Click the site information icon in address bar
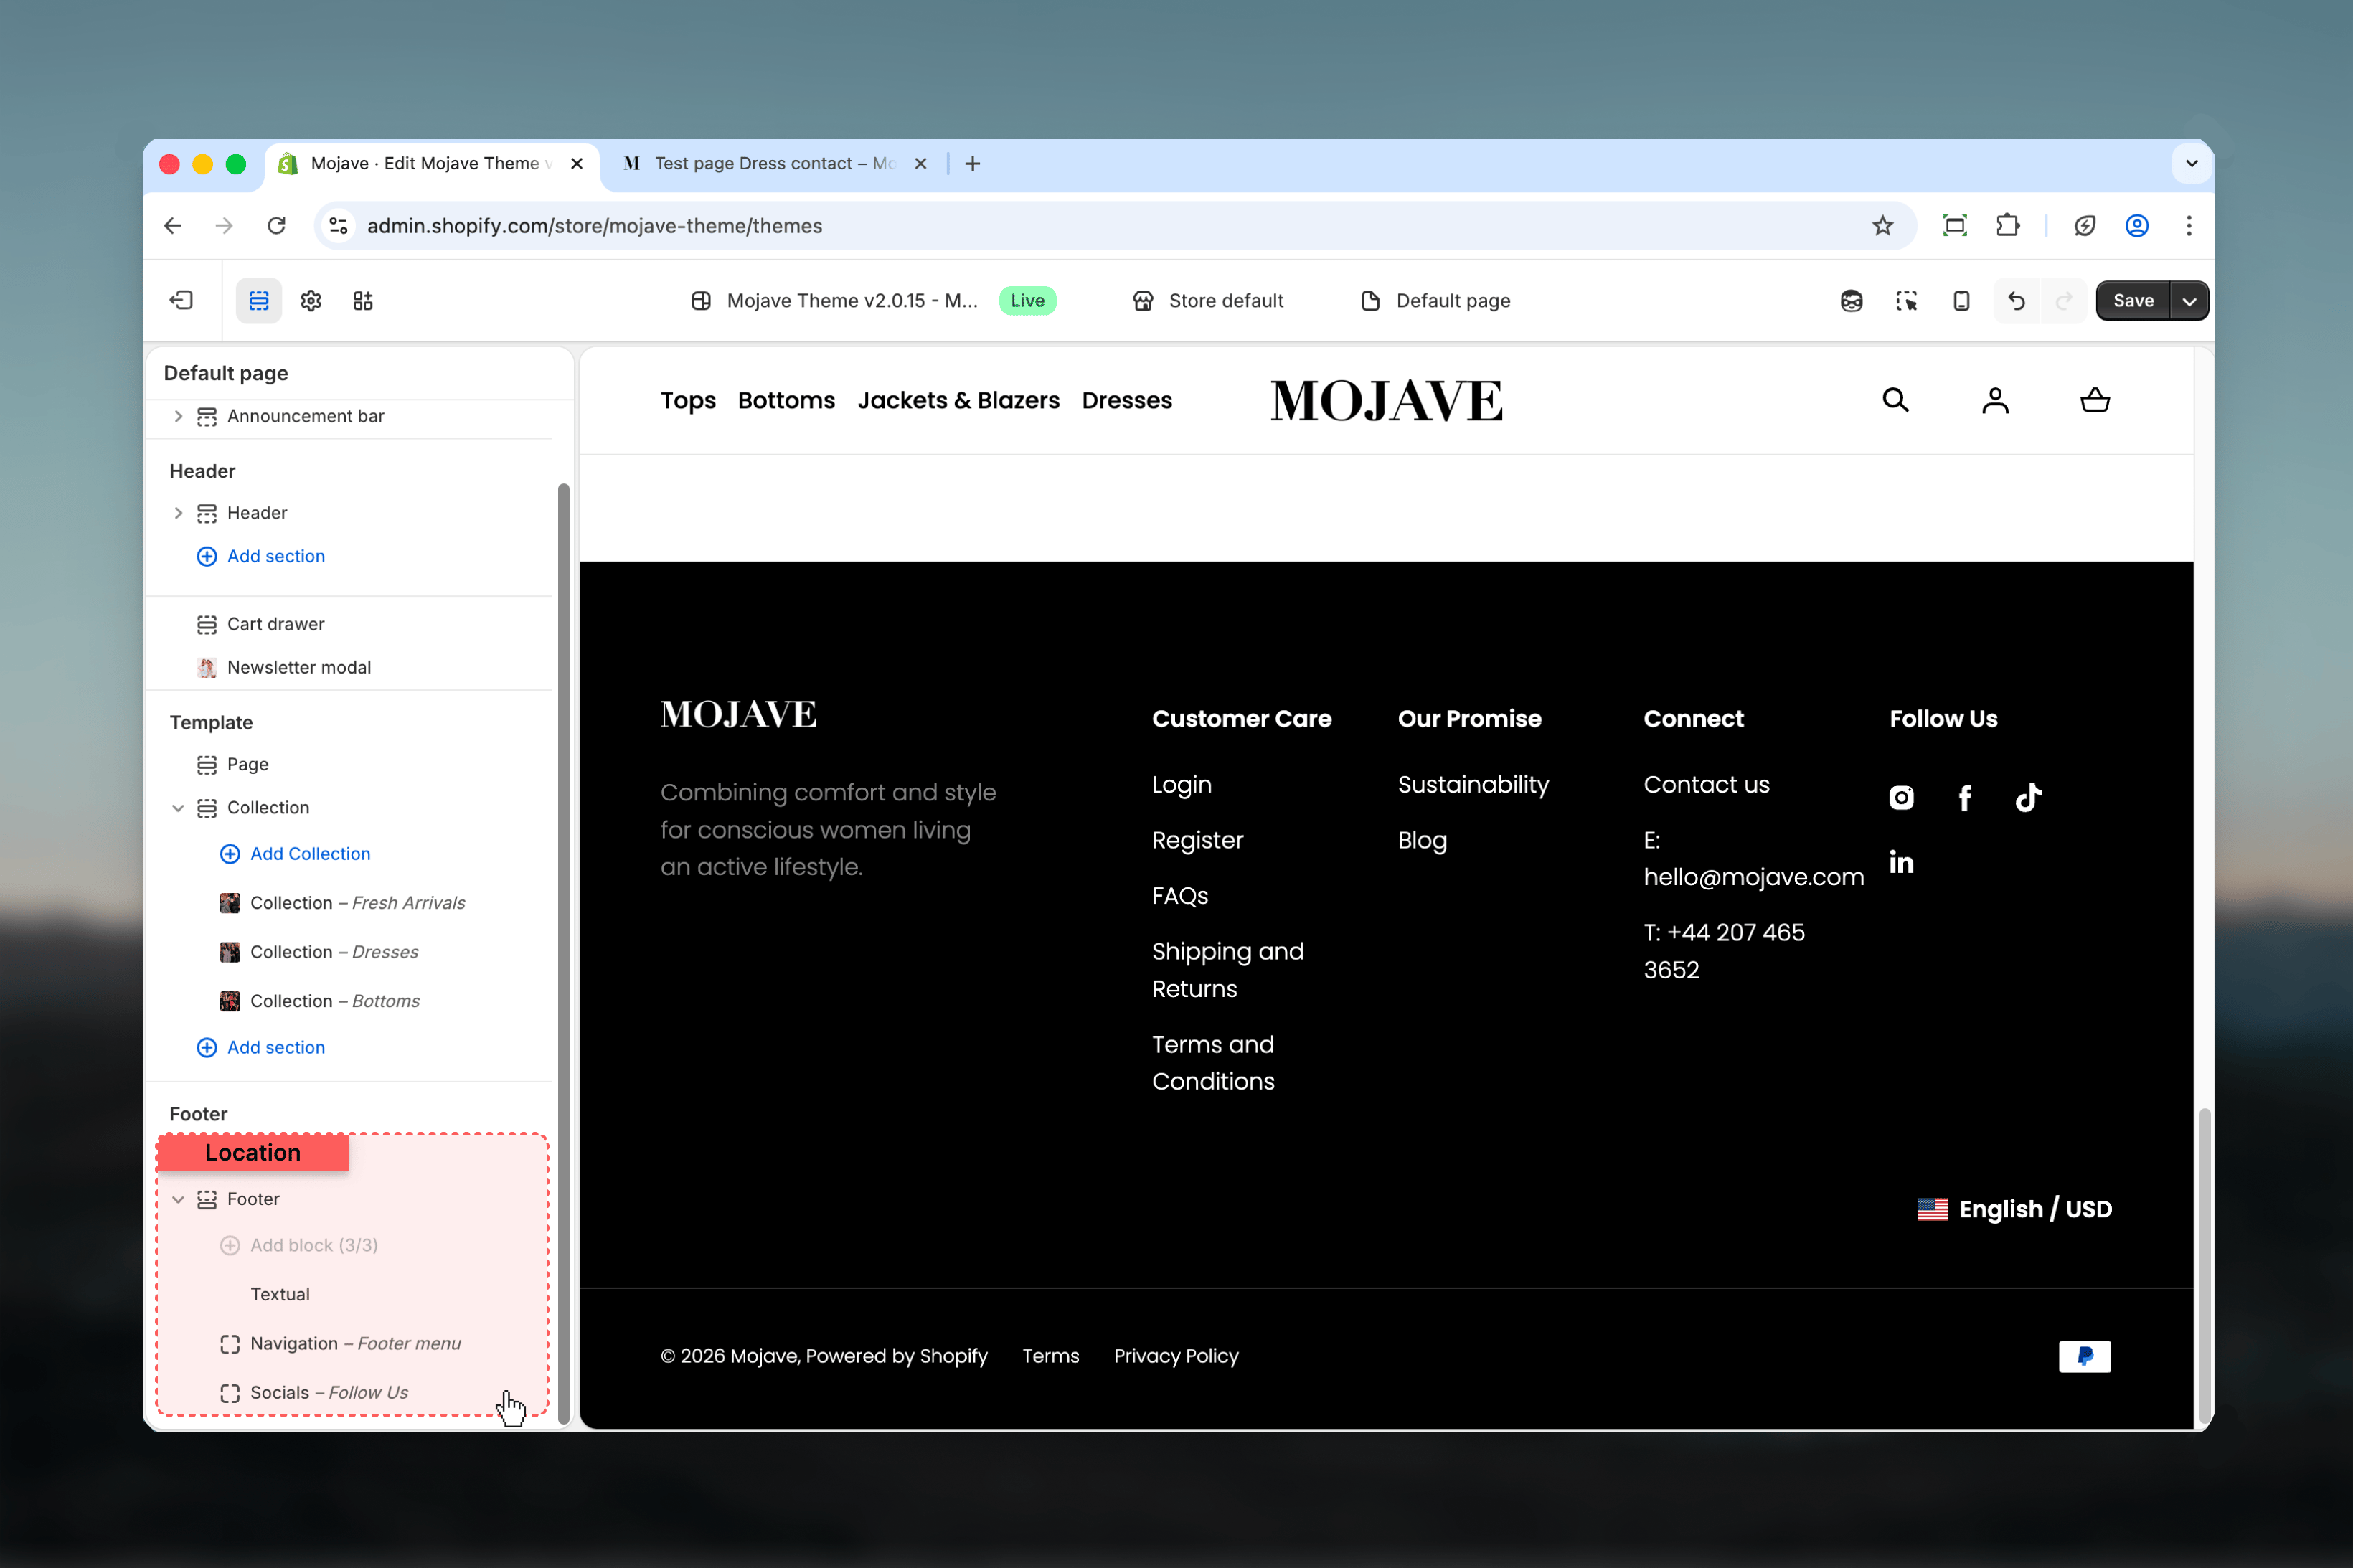Screen dimensions: 2353x1568 339,225
